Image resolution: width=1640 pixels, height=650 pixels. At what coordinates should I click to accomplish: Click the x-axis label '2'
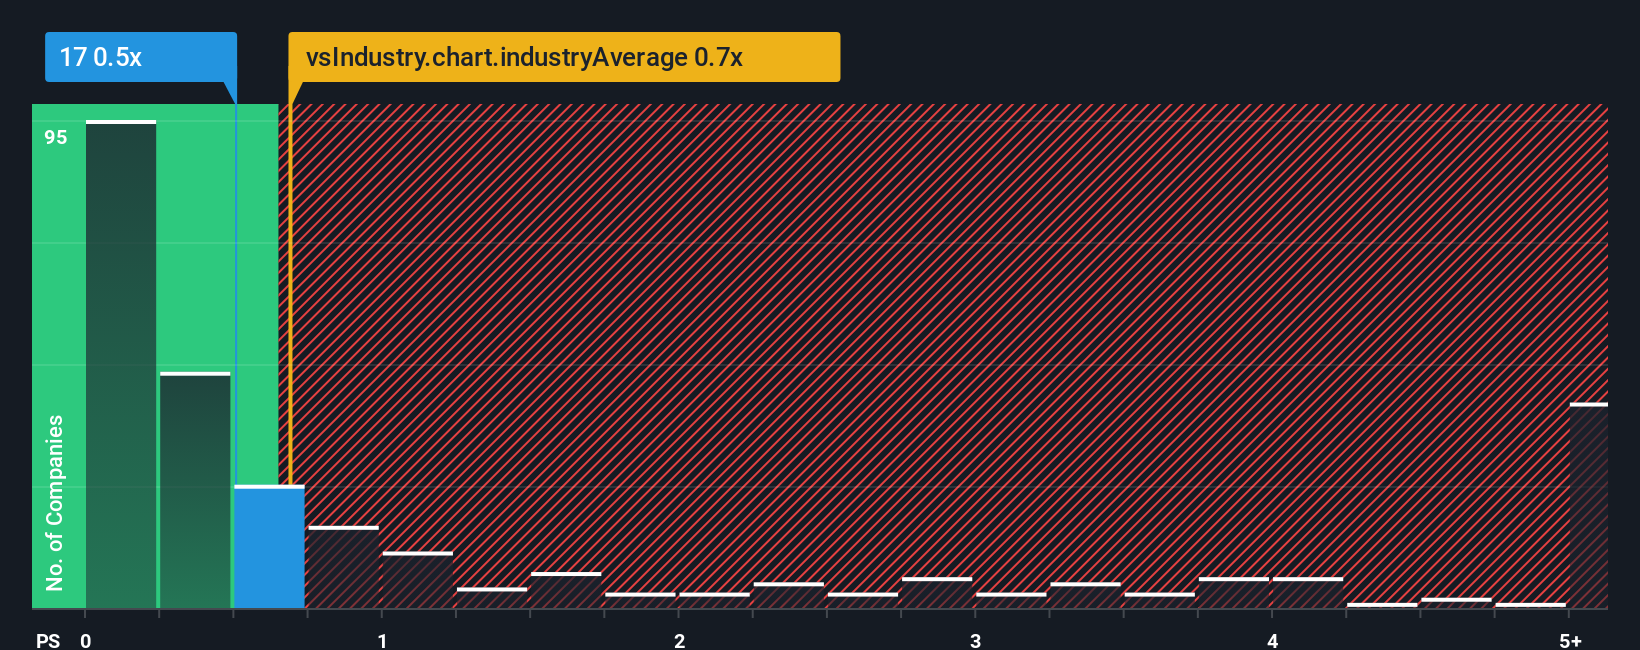679,640
